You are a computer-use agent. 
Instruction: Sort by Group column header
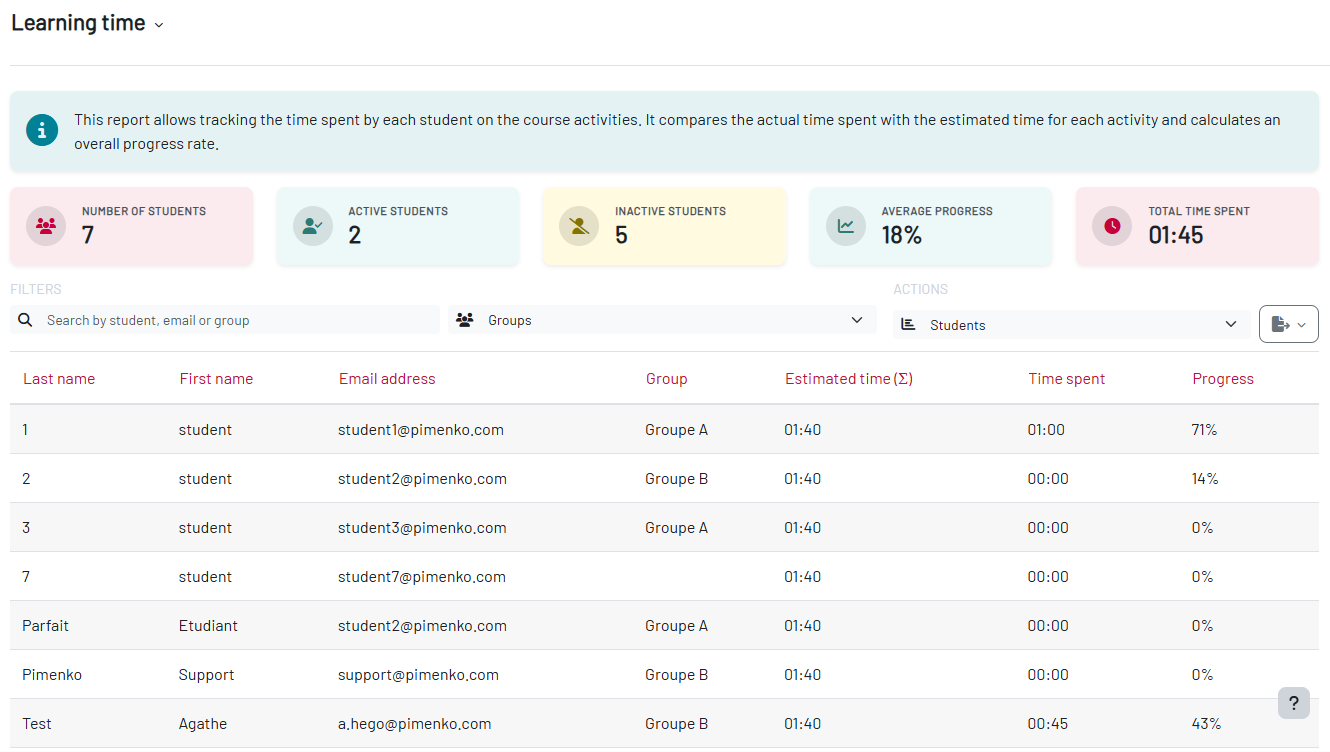click(x=666, y=379)
